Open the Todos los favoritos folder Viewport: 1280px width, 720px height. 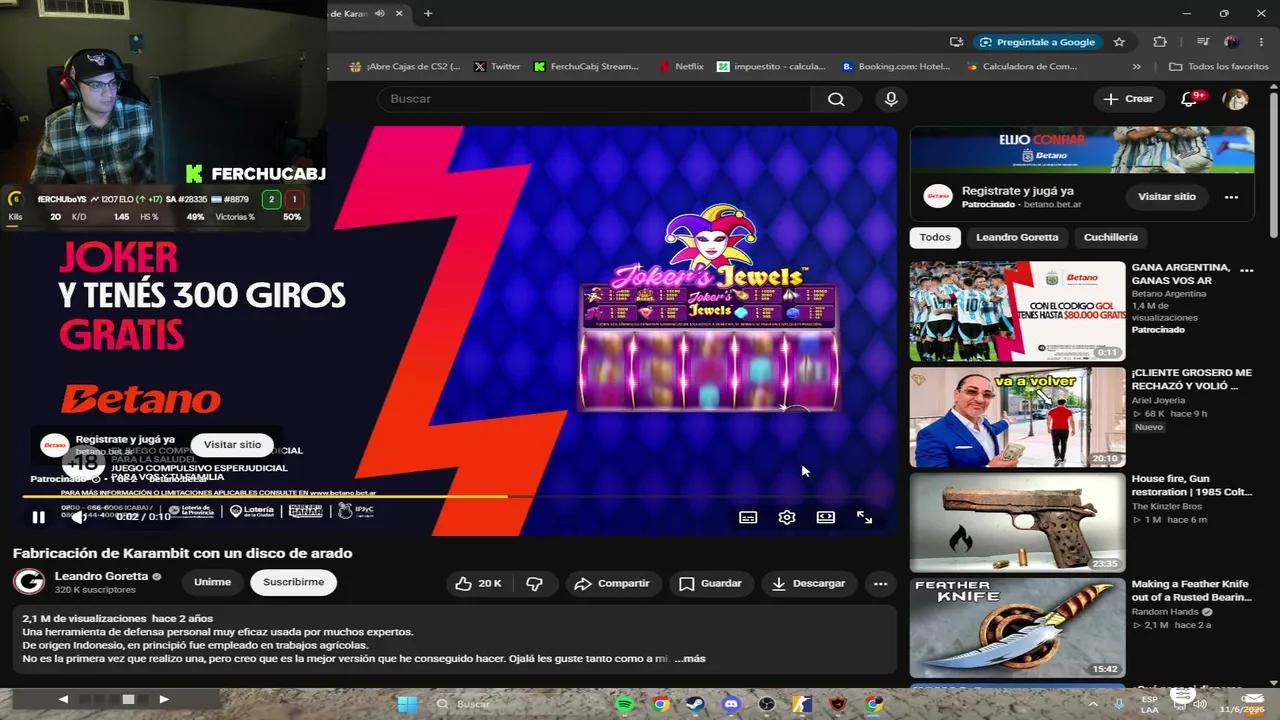click(x=1218, y=67)
